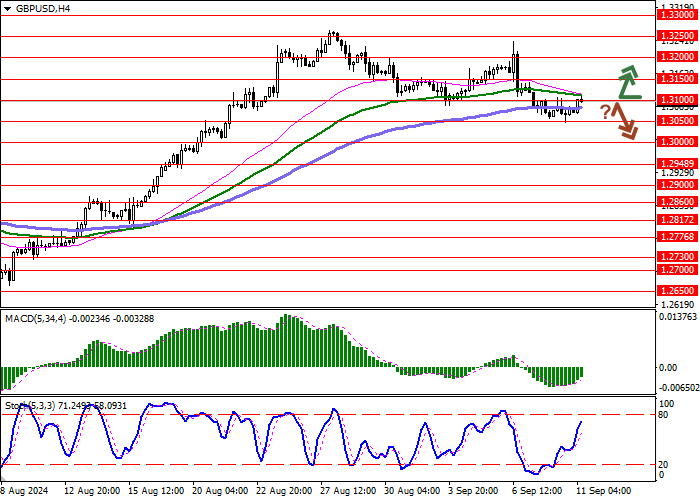Click the 30 Aug 04:00 time label

point(412,491)
